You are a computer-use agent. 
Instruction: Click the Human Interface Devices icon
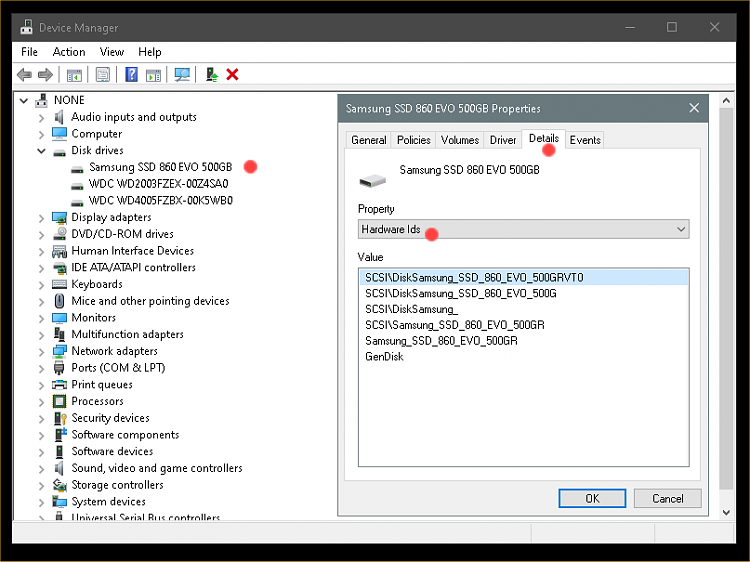(59, 251)
